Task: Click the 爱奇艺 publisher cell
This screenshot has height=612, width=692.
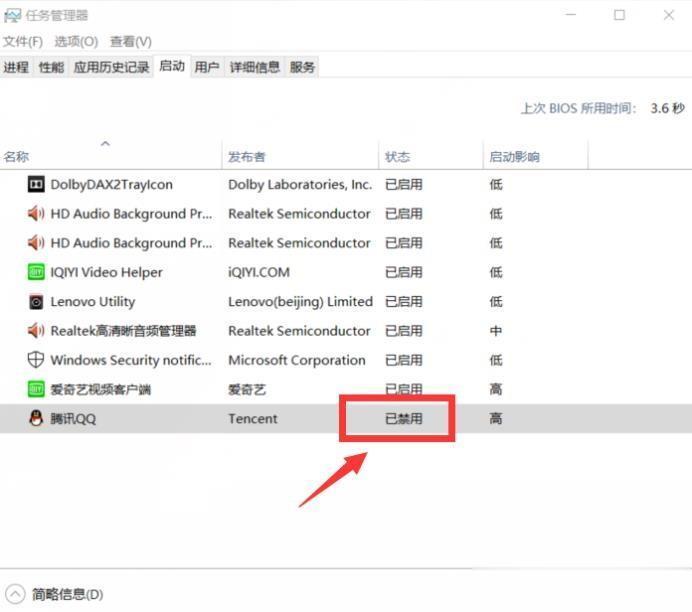Action: pos(247,389)
